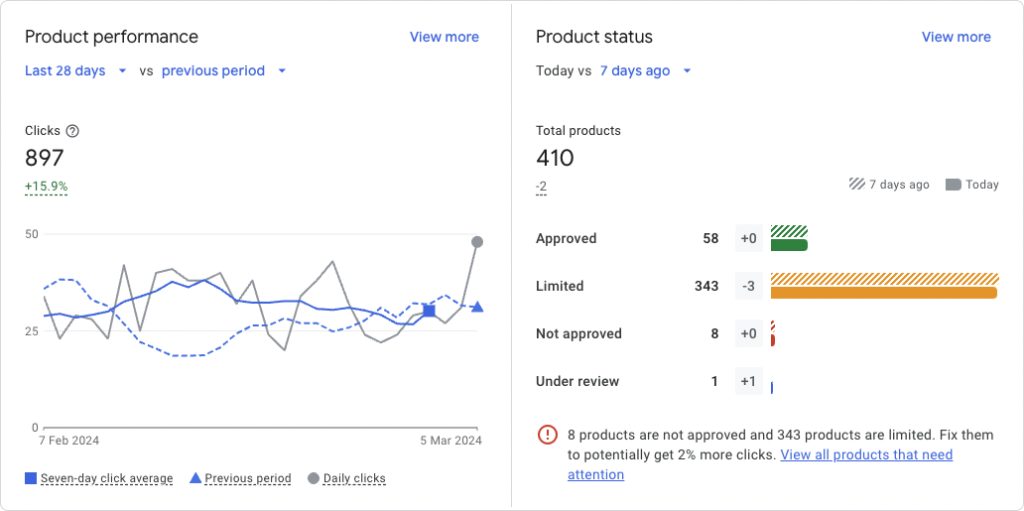
Task: Open the previous period comparison dropdown
Action: pyautogui.click(x=224, y=71)
